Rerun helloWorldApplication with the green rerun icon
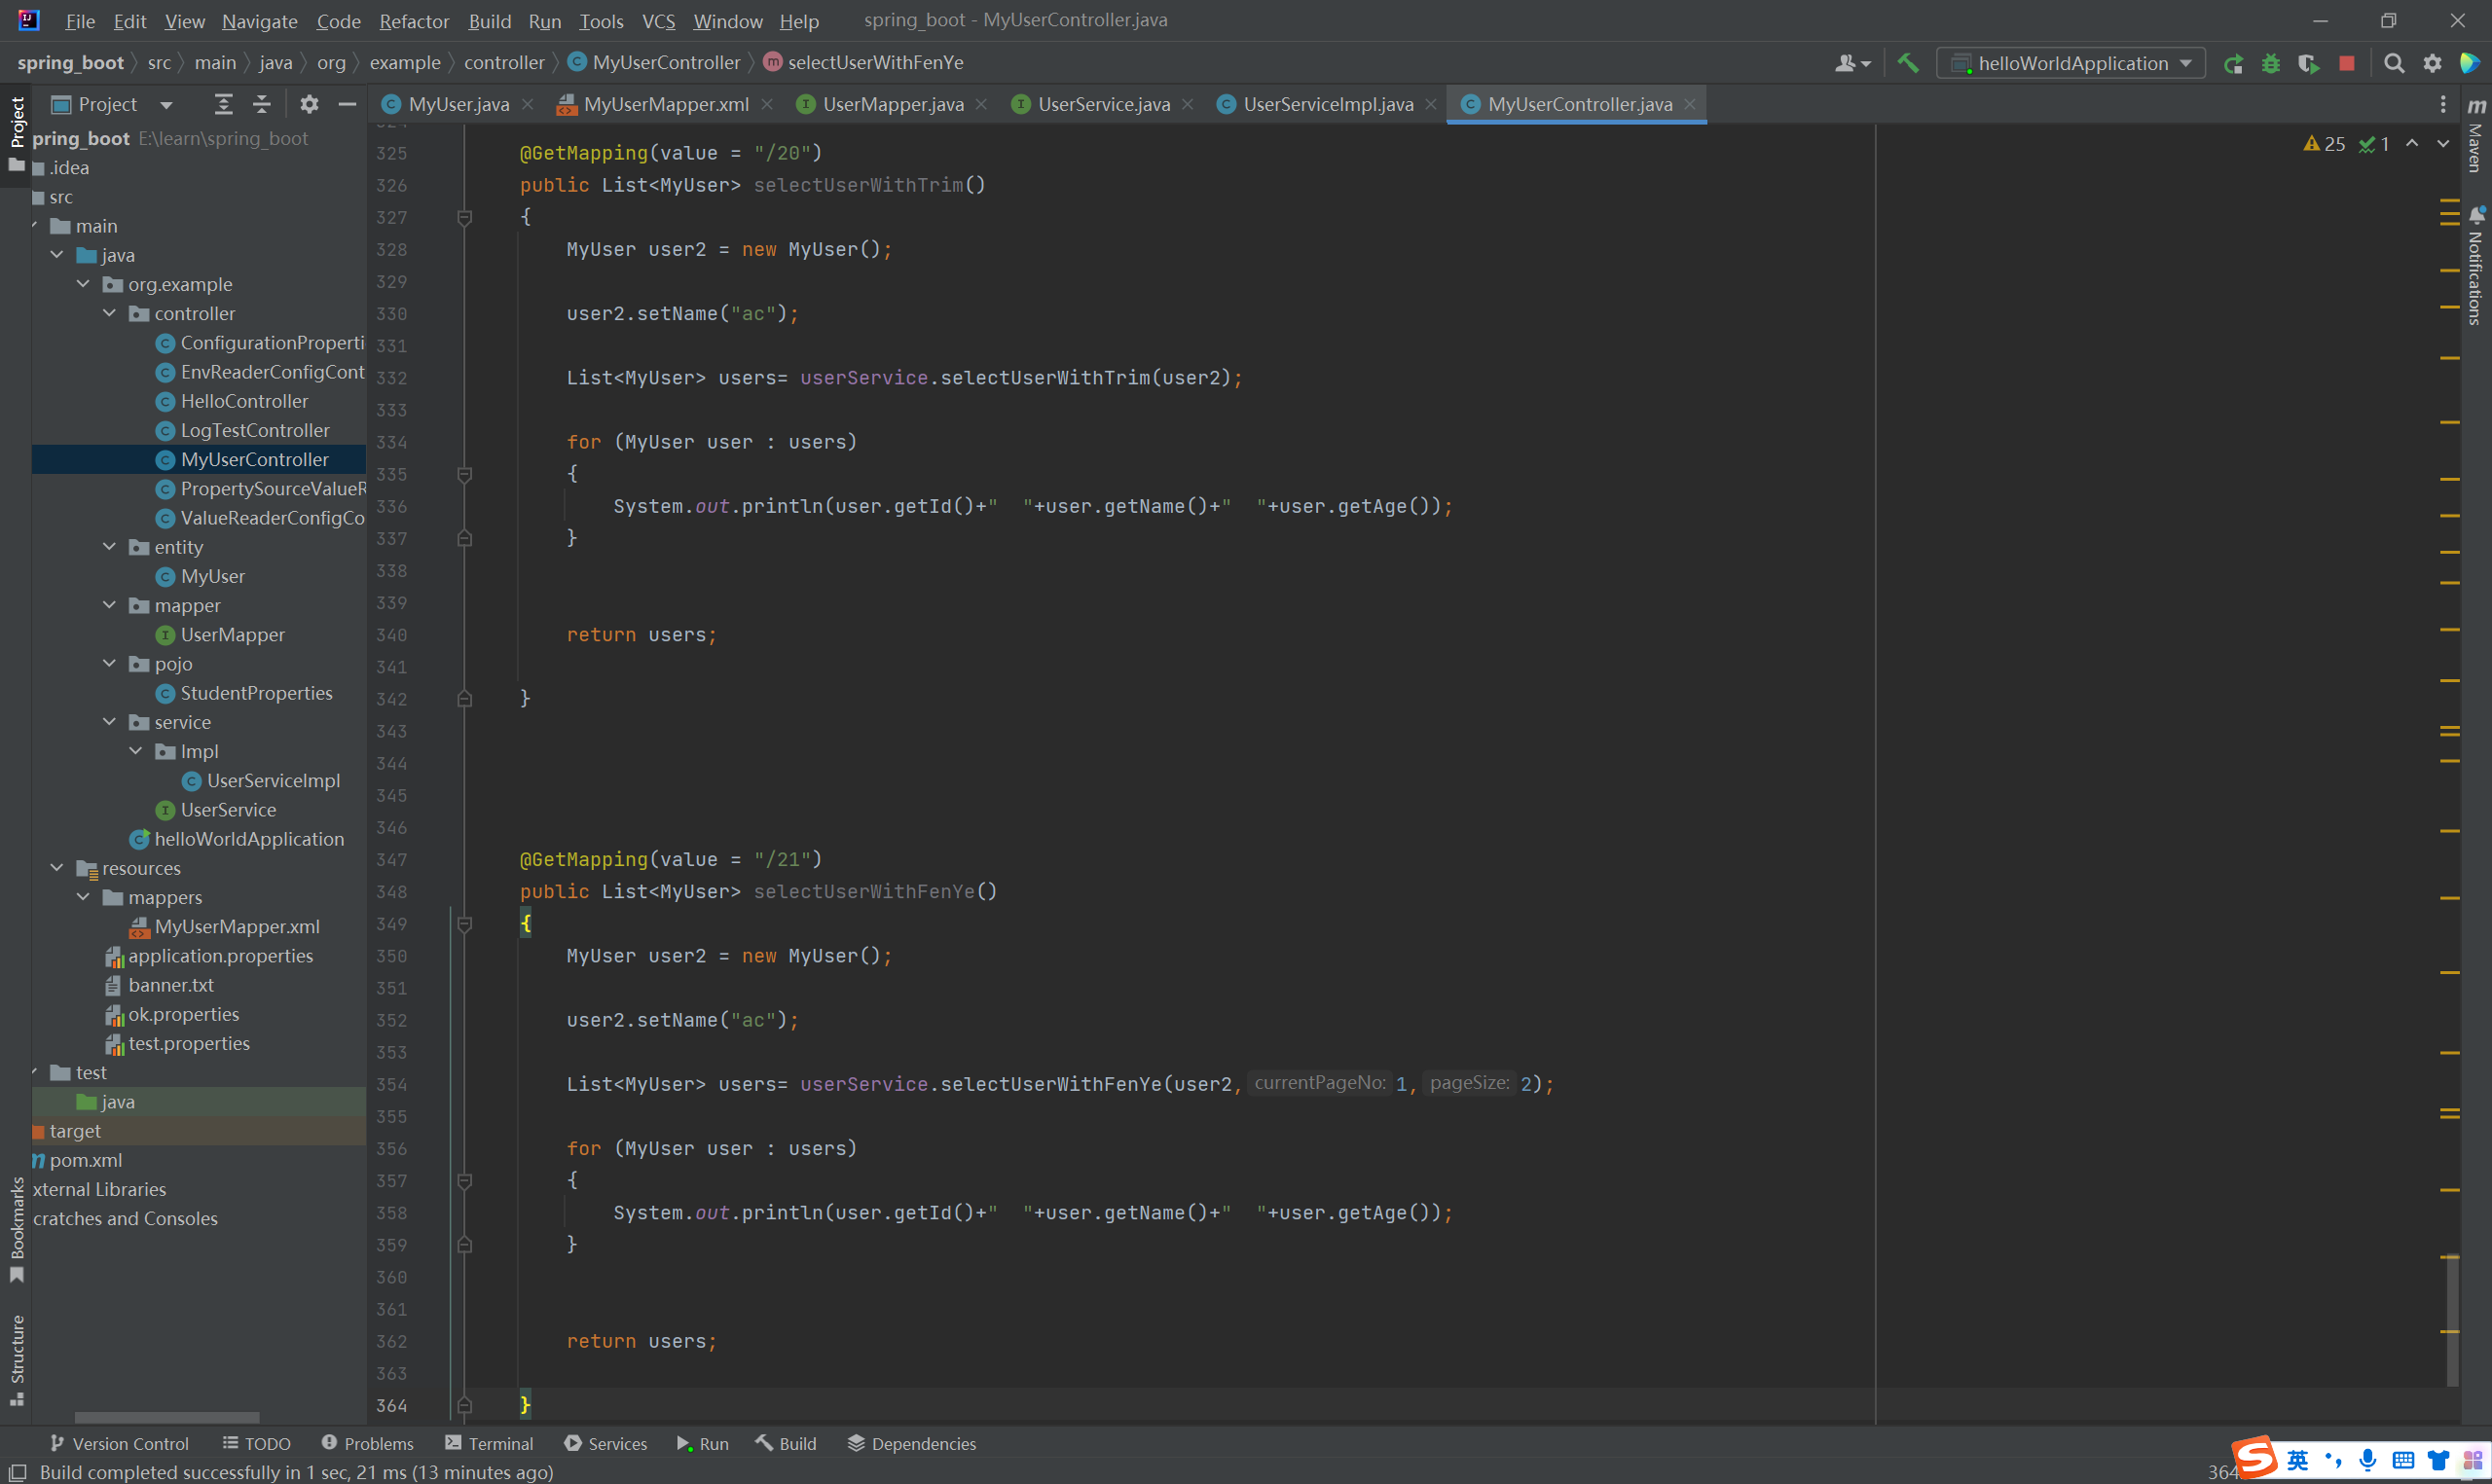 (x=2233, y=63)
